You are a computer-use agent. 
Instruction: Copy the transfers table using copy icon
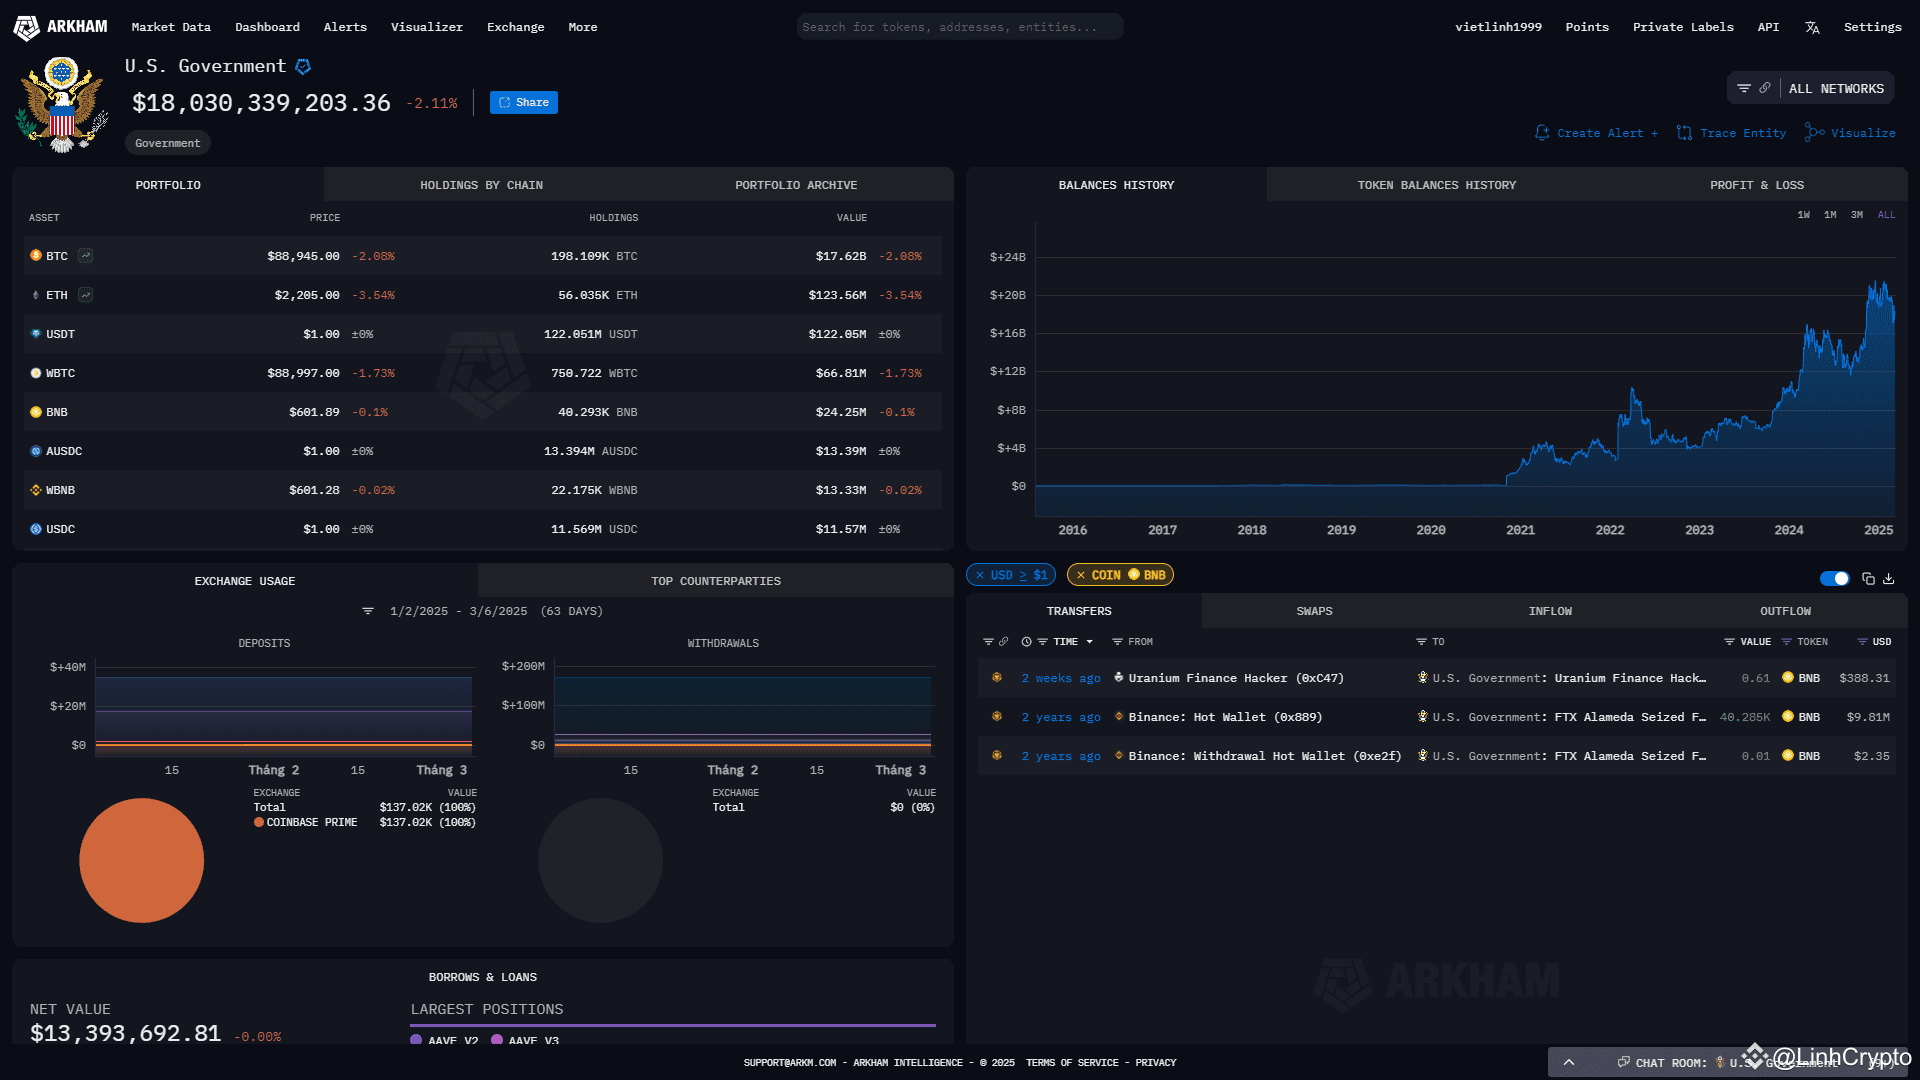point(1868,579)
